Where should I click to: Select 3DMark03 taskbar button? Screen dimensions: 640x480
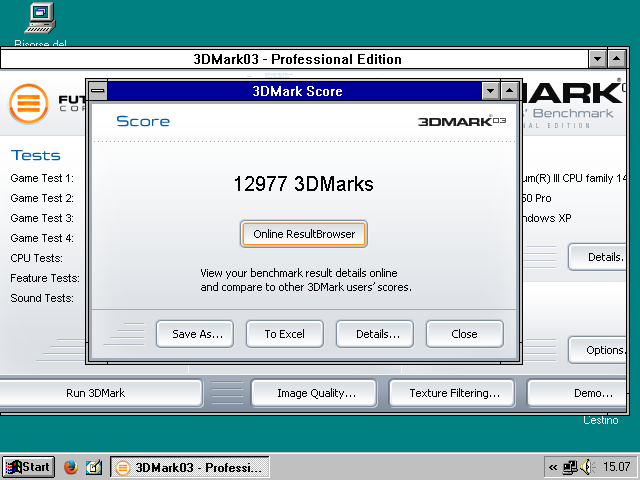click(x=190, y=467)
